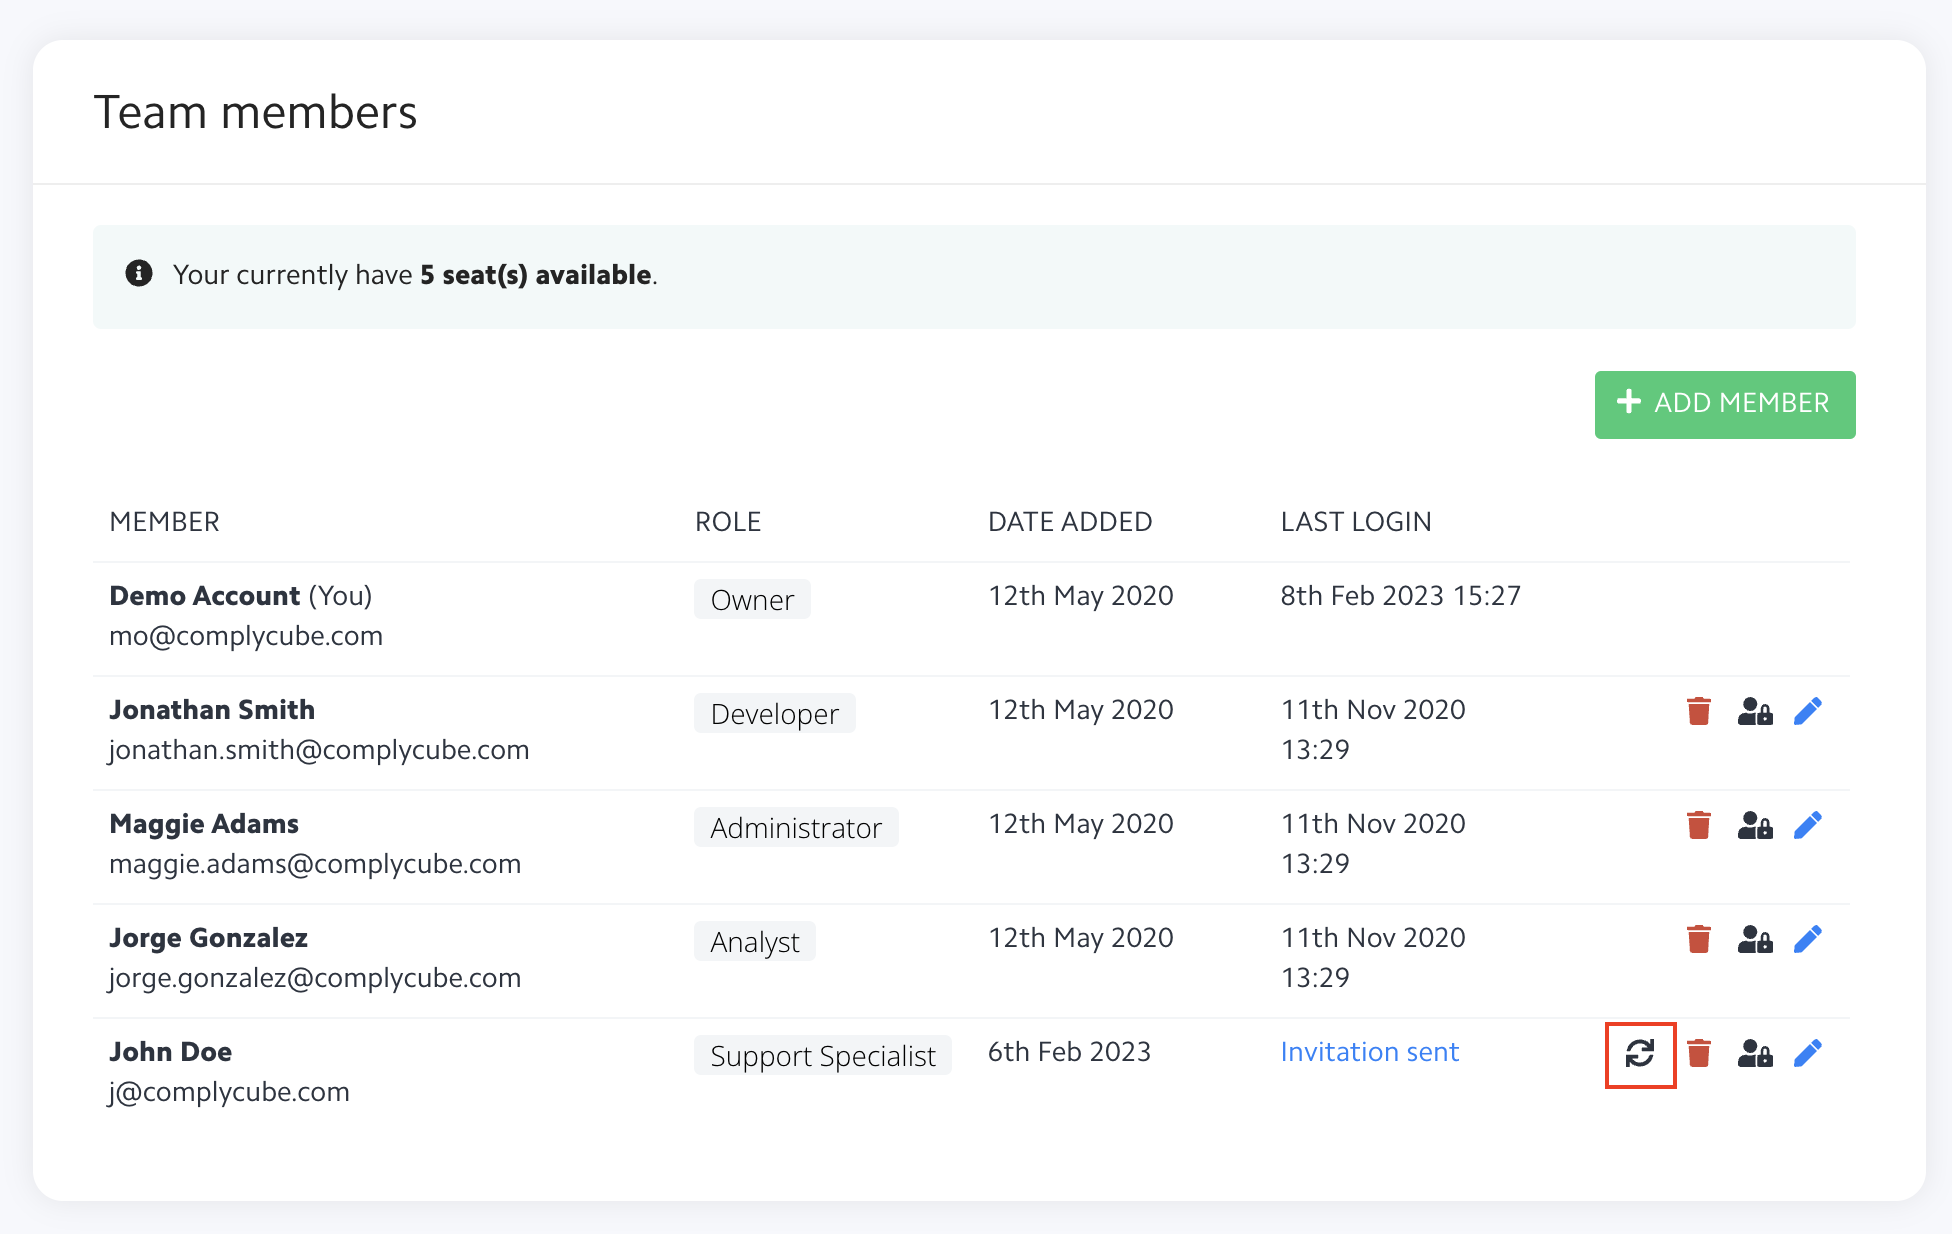Click the LAST LOGIN column header

[1356, 521]
